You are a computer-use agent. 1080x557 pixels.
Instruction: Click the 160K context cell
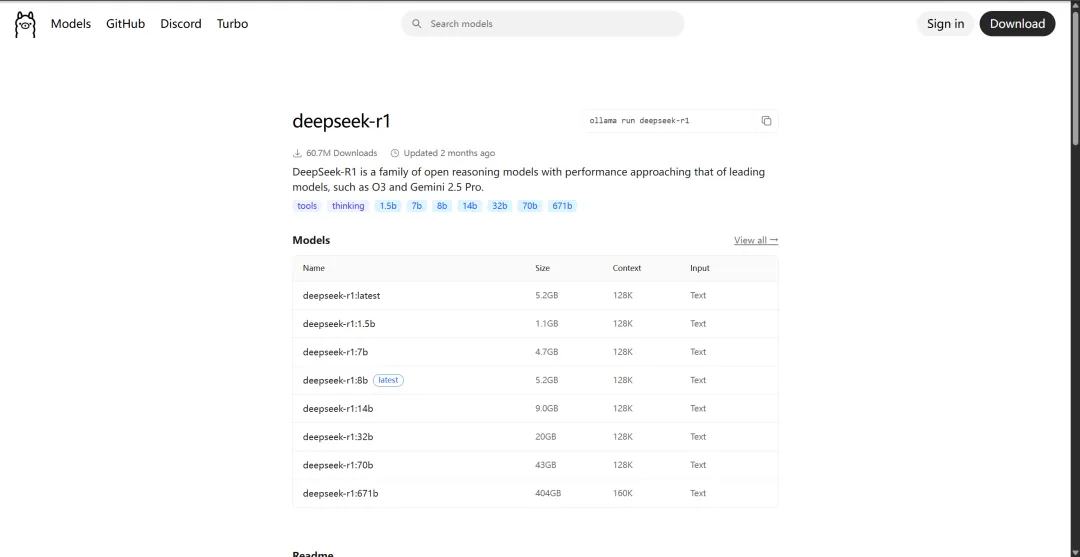623,493
